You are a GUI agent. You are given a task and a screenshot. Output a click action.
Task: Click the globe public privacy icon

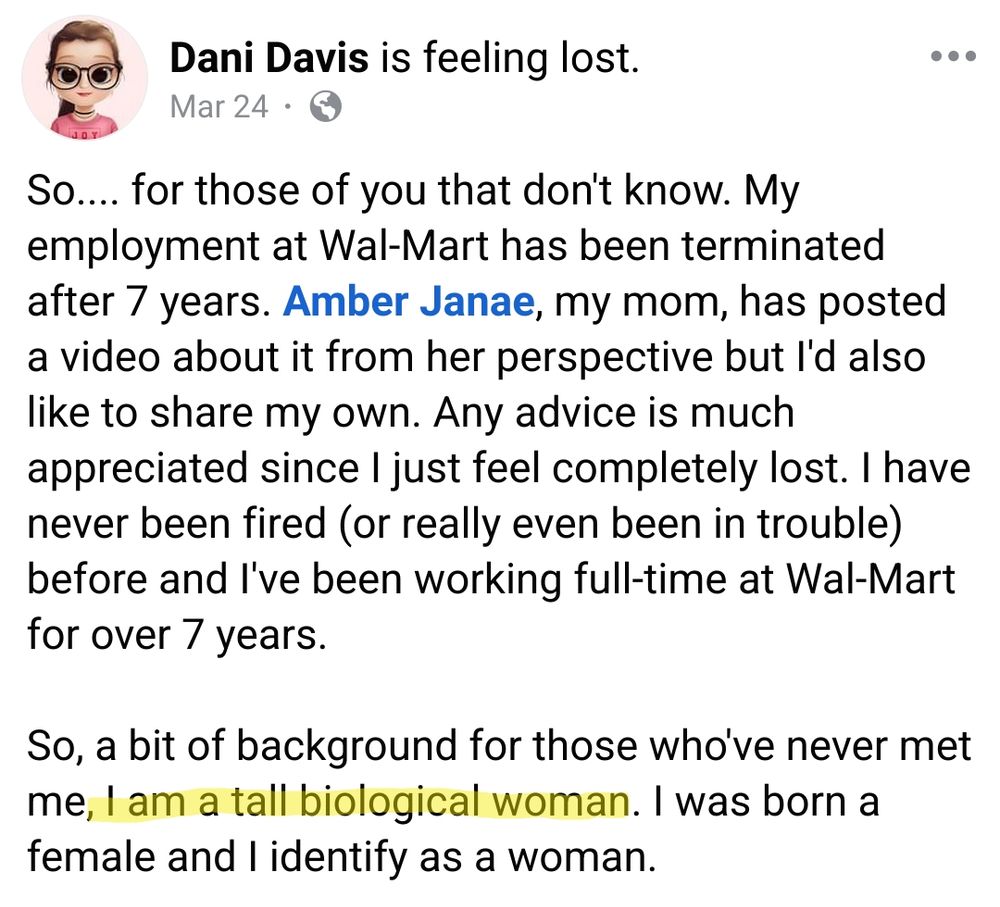326,107
